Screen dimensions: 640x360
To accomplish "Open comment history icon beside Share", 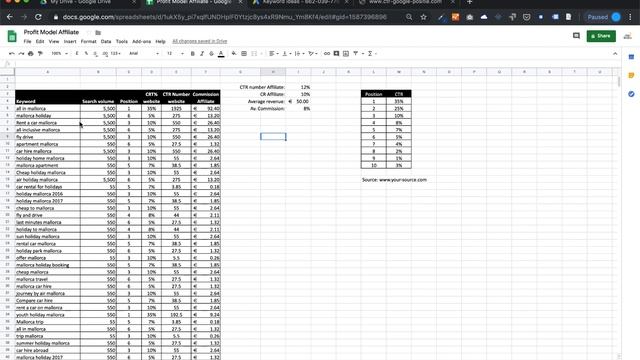I will (x=576, y=36).
